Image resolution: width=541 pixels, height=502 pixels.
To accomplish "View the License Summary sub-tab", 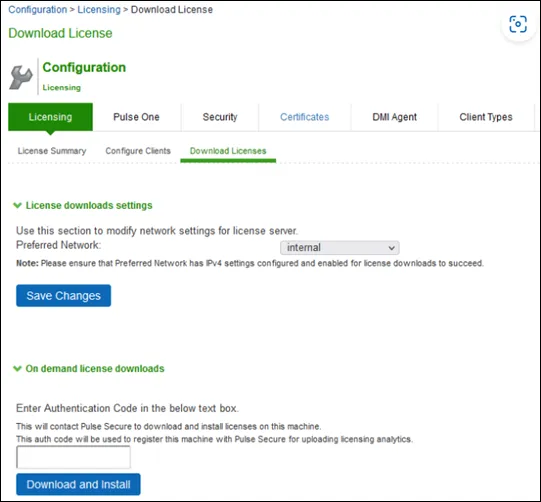I will [52, 151].
